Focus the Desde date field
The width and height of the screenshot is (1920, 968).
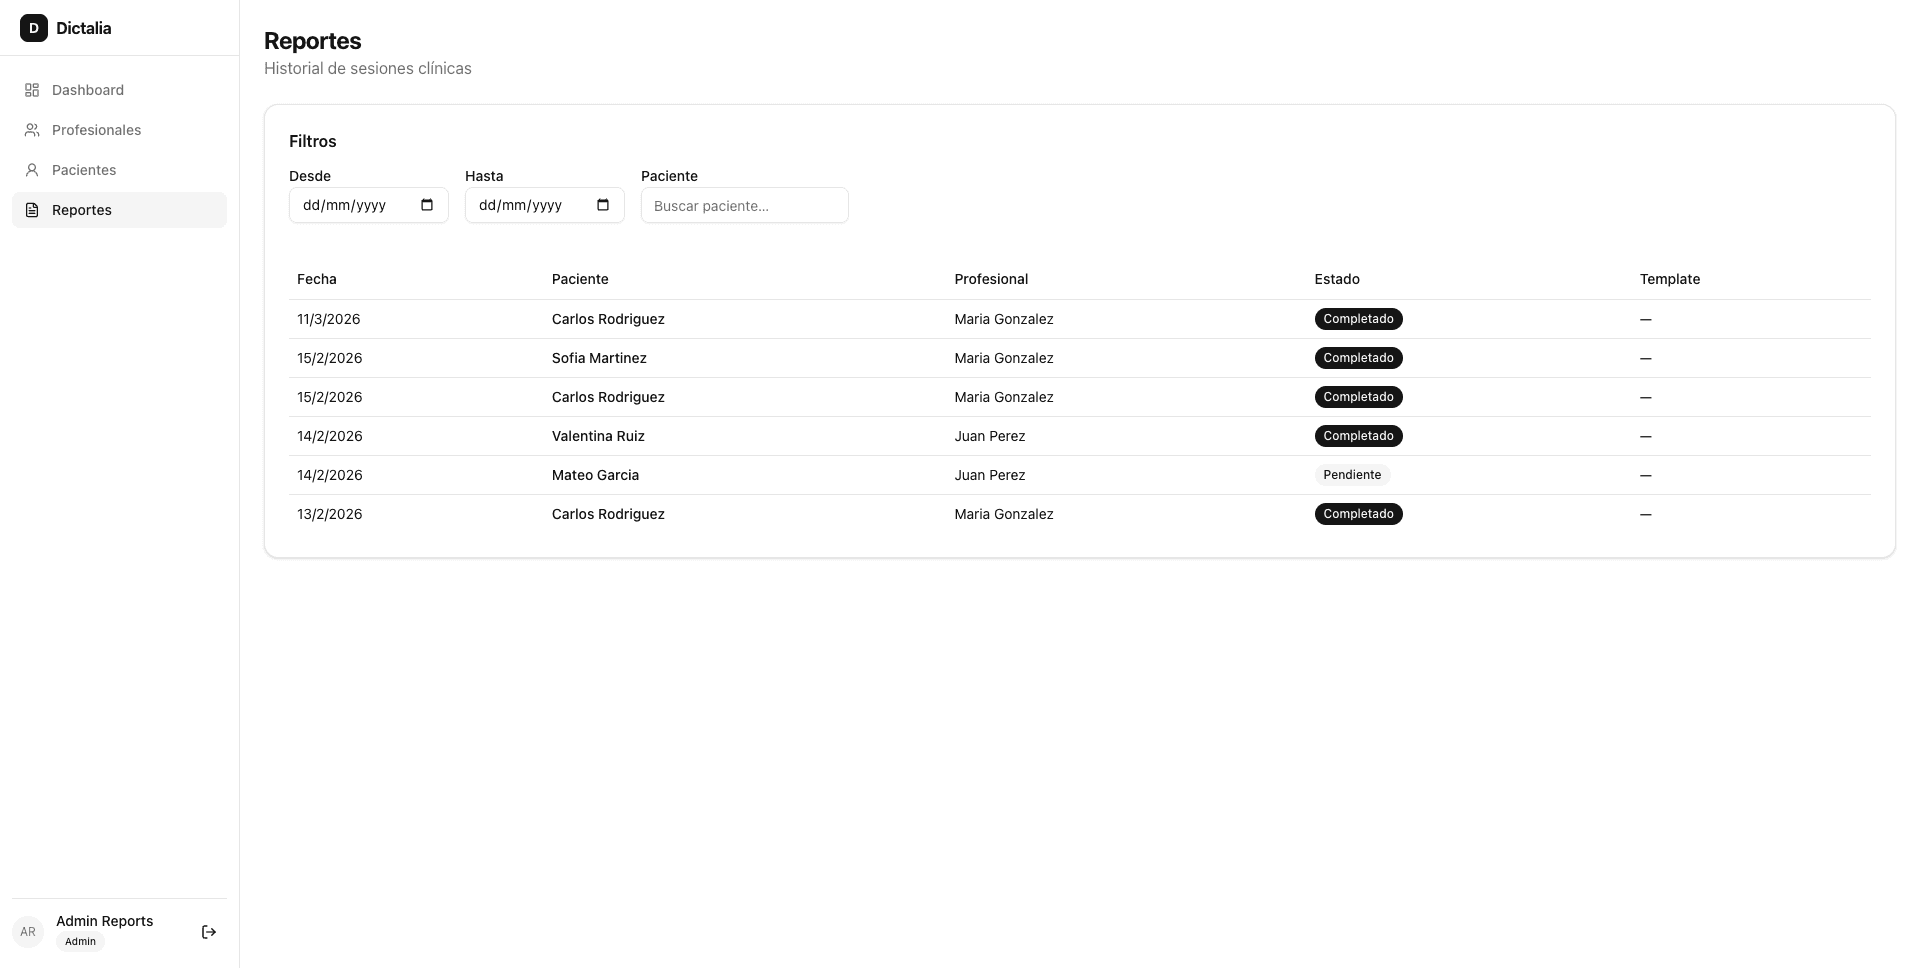coord(345,205)
